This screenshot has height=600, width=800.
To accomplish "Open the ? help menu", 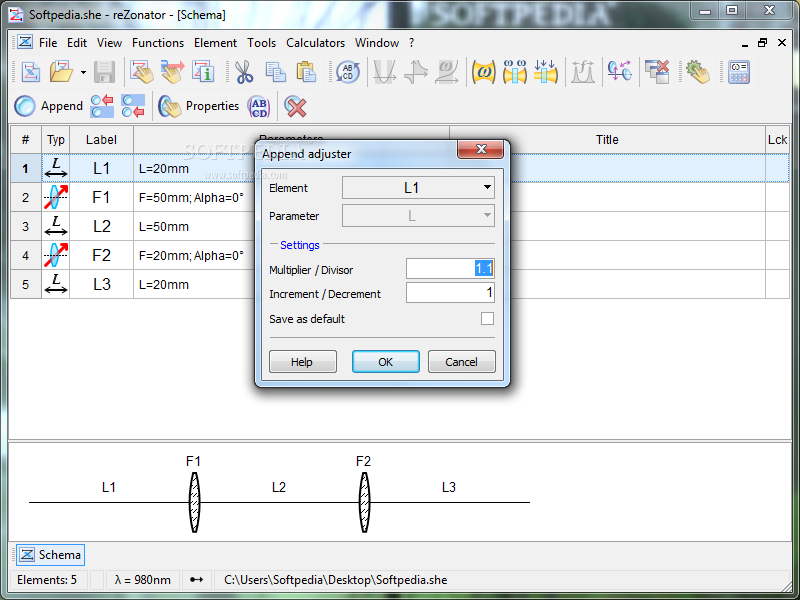I will [411, 43].
